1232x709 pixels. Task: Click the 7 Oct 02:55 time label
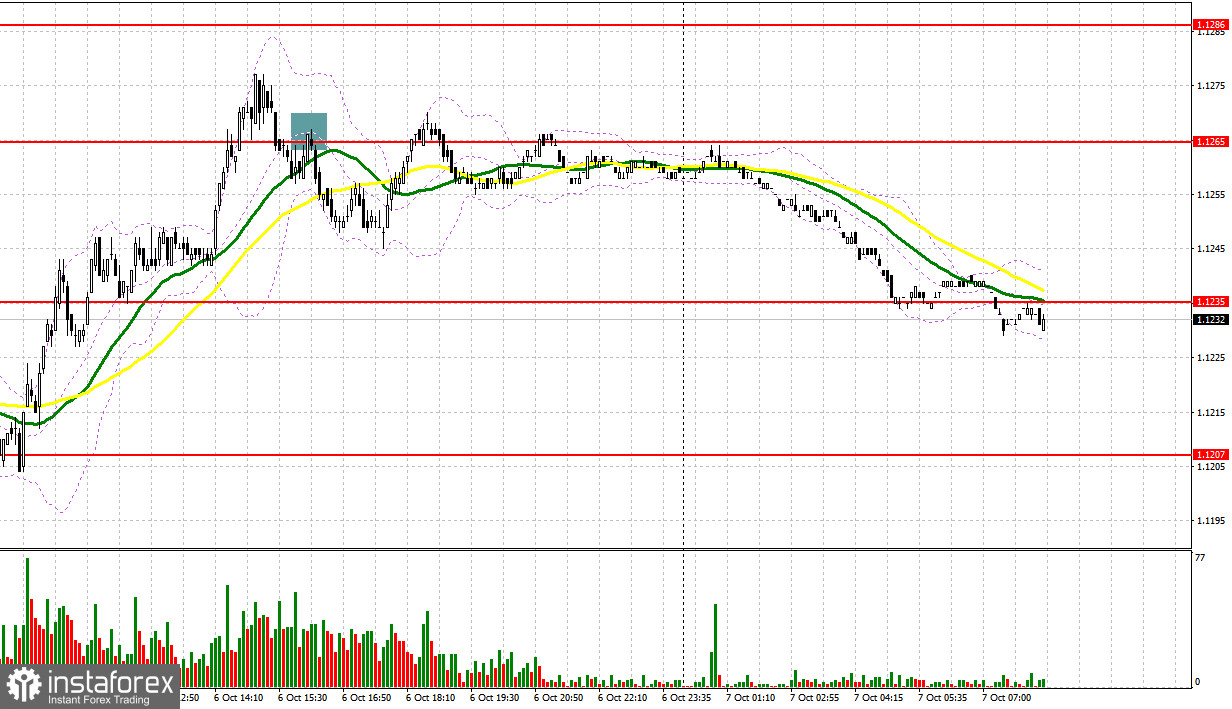point(815,697)
